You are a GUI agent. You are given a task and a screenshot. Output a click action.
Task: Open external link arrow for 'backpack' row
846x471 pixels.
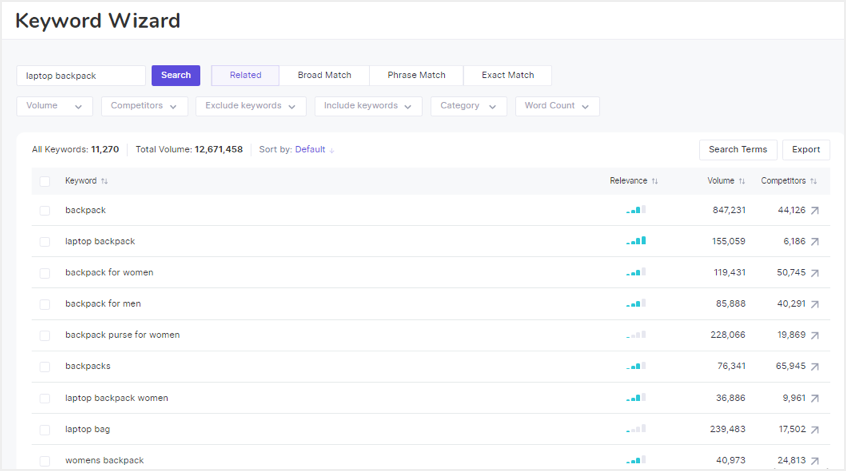pos(815,211)
